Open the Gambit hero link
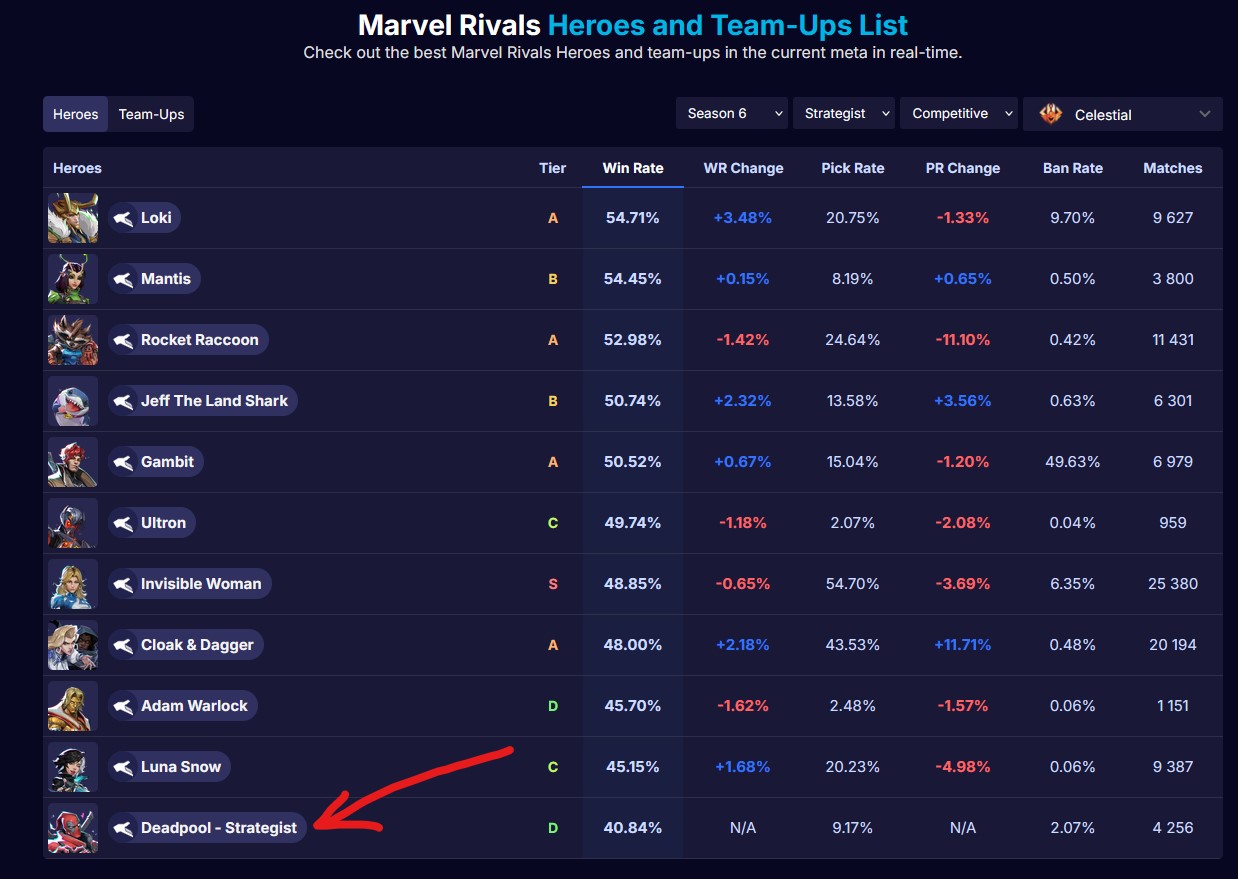Screen dimensions: 1238x879 (x=156, y=462)
